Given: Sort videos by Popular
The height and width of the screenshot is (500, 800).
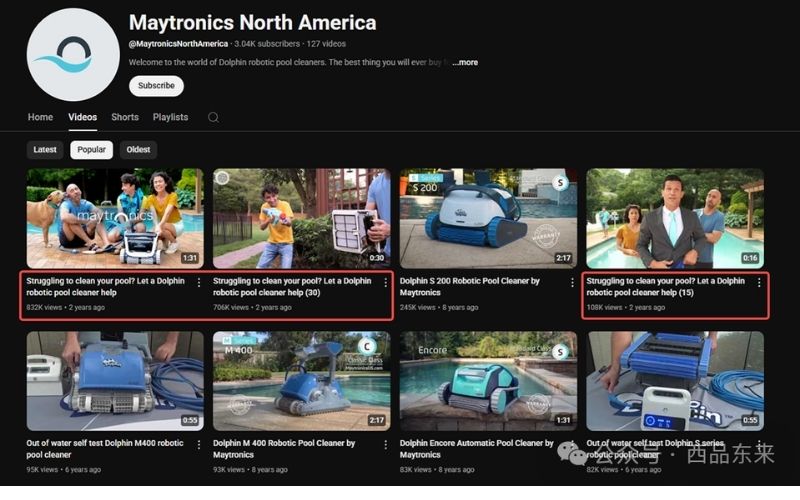Looking at the screenshot, I should coord(91,149).
